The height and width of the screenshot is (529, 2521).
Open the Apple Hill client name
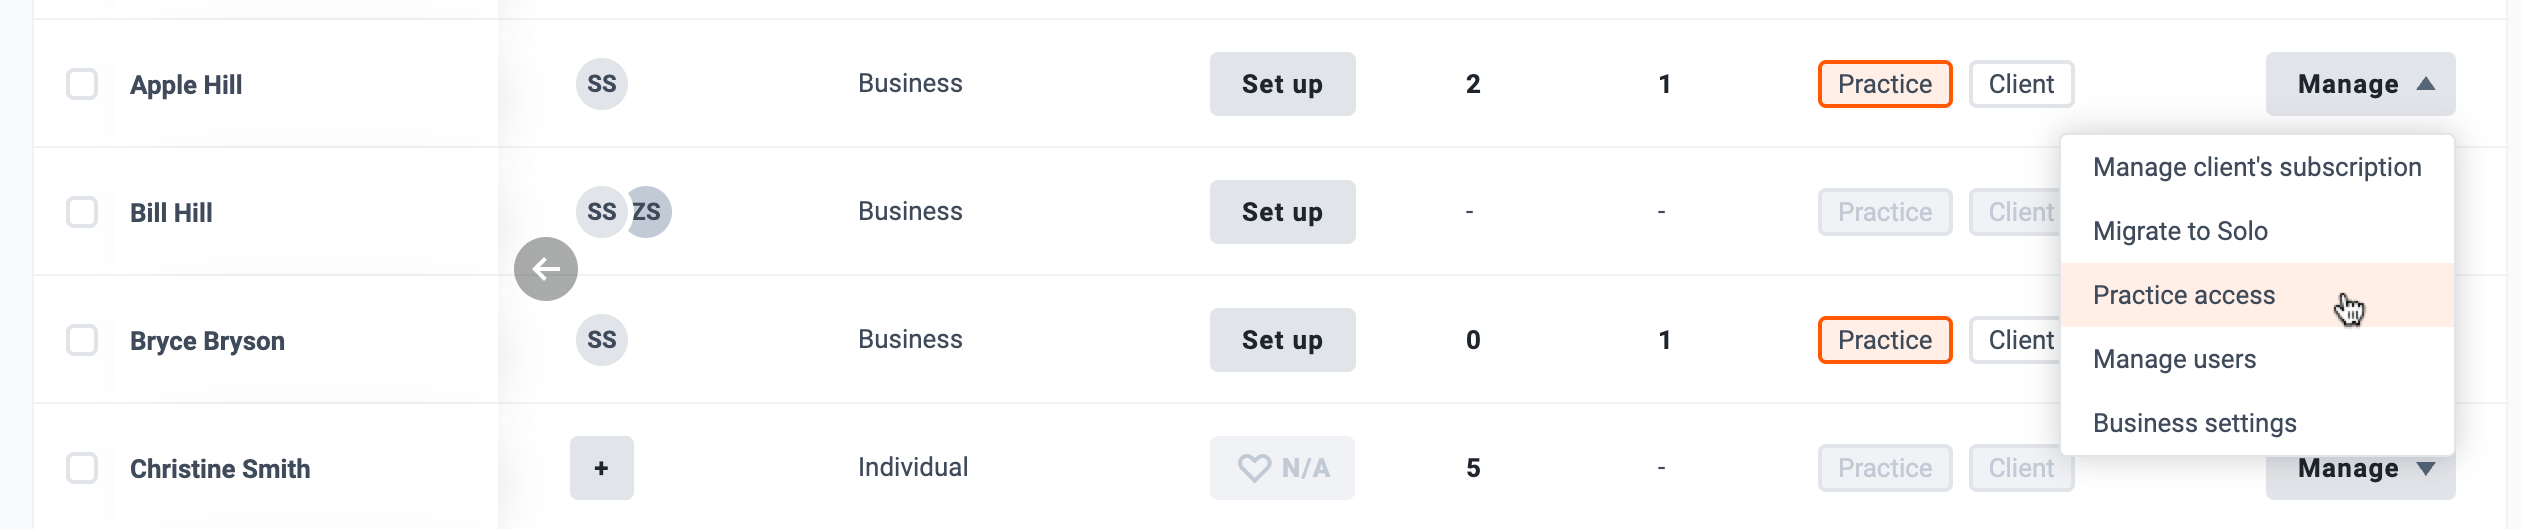click(x=186, y=85)
